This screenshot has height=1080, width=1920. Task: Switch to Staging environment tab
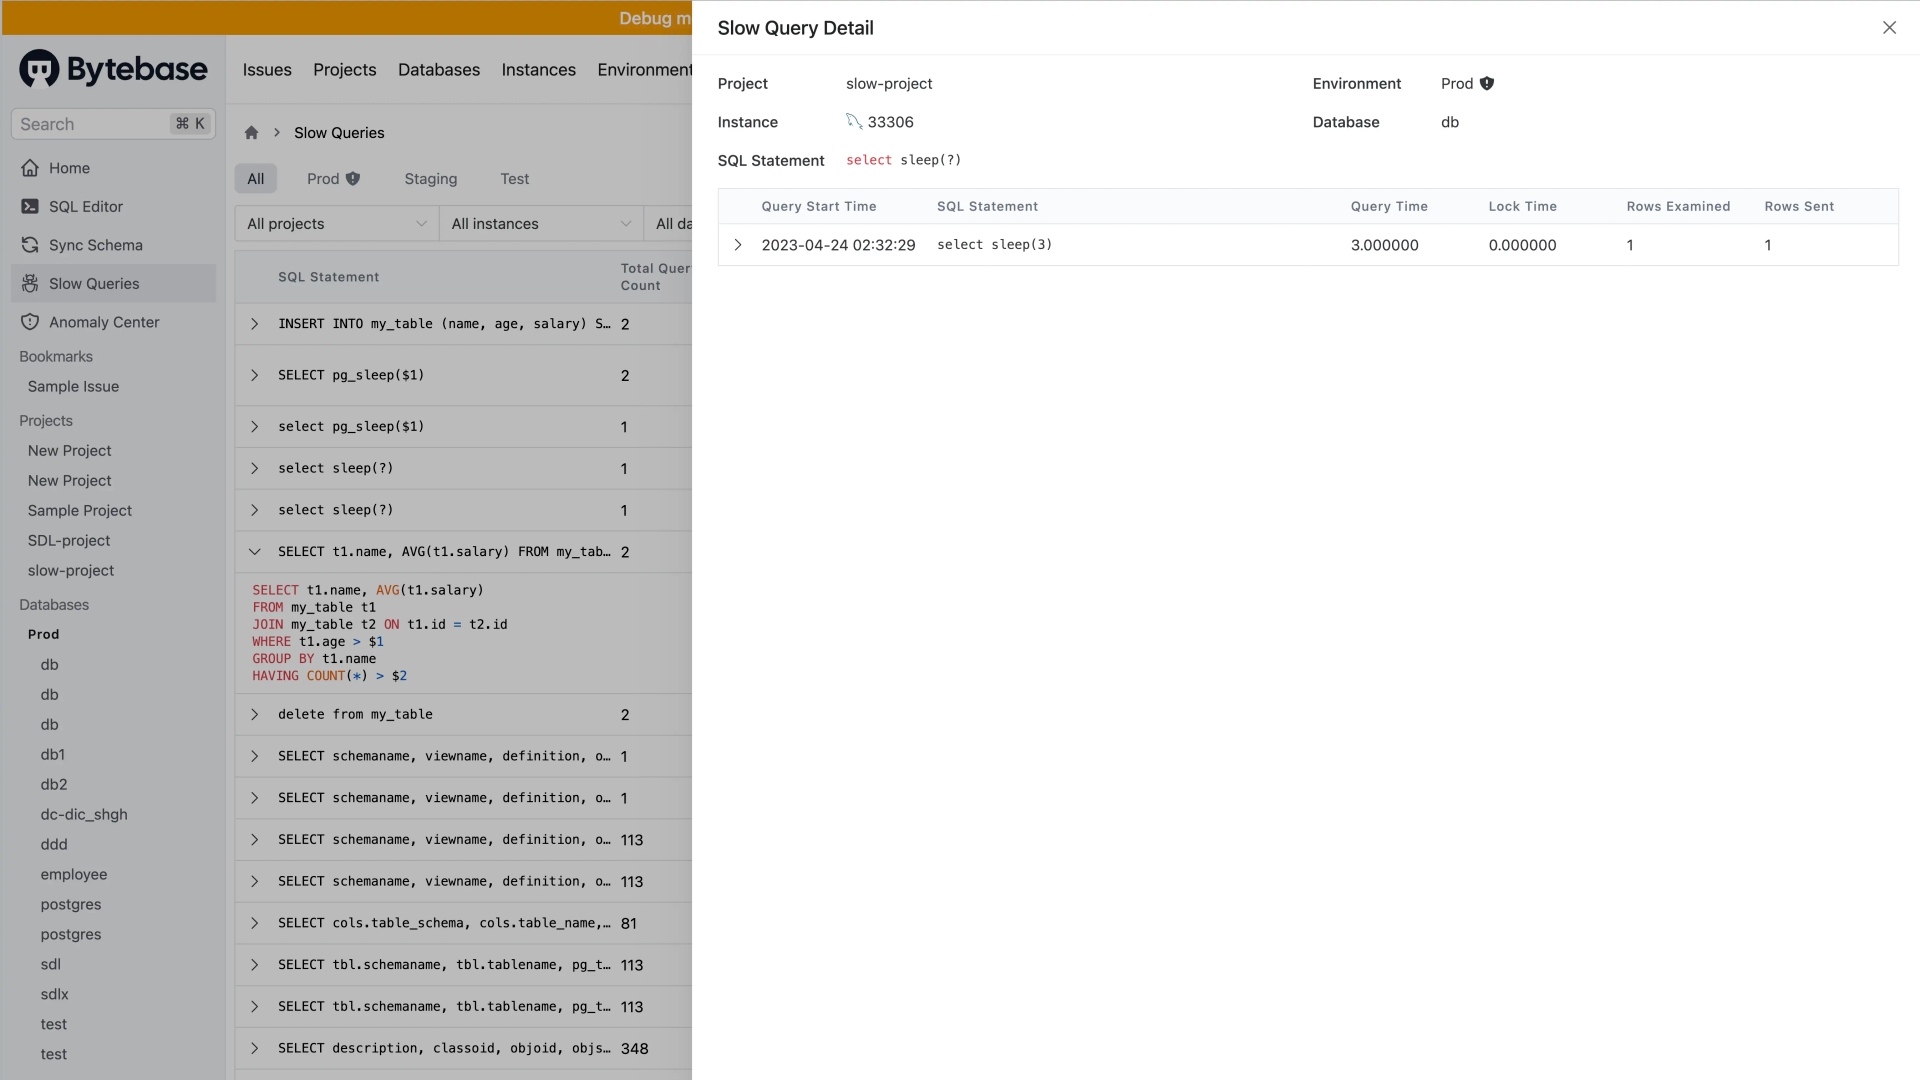[x=430, y=178]
